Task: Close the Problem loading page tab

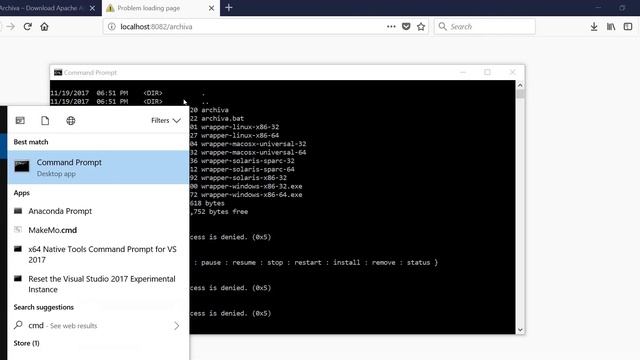Action: [211, 8]
